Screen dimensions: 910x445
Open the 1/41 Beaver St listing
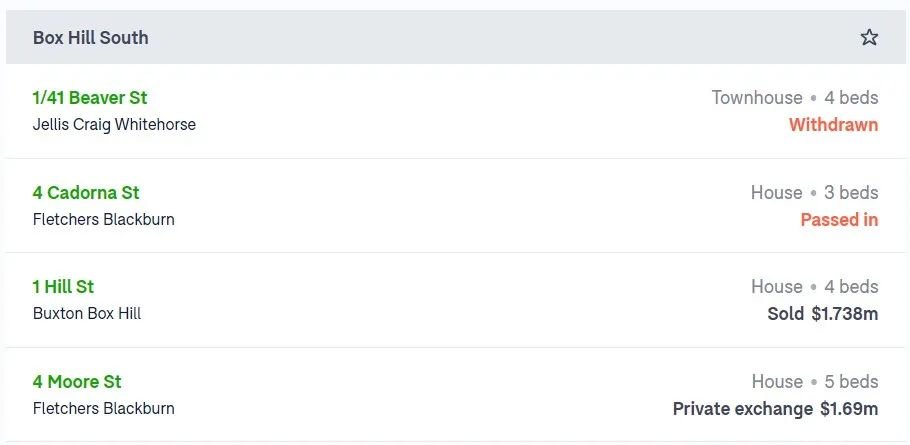tap(90, 97)
